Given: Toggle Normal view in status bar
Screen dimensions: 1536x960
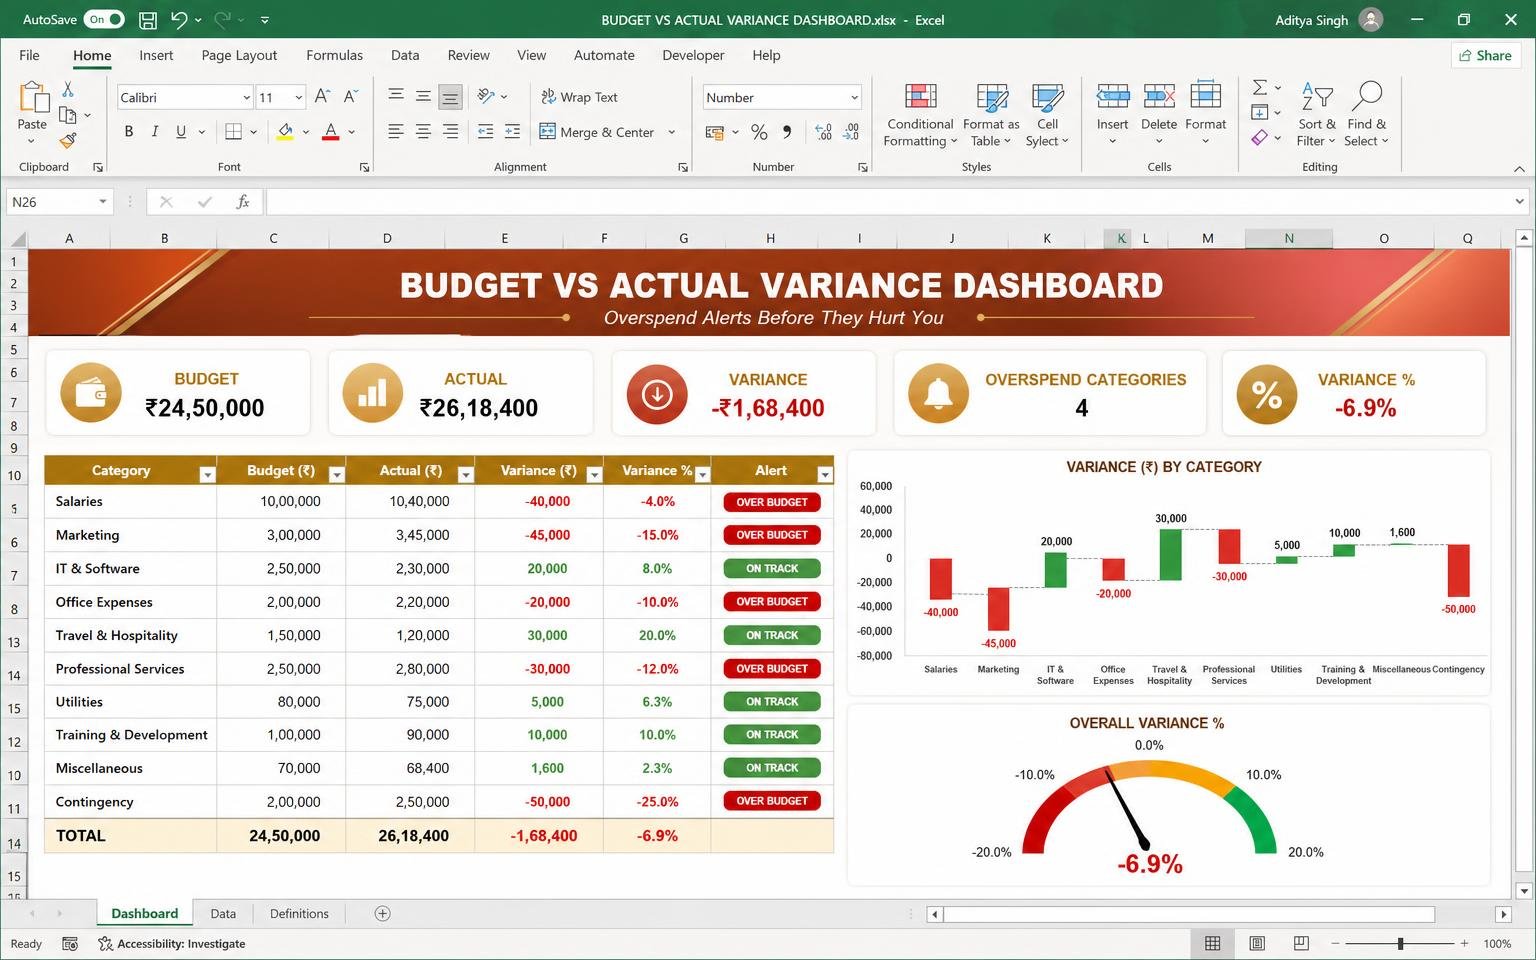Looking at the screenshot, I should point(1212,943).
